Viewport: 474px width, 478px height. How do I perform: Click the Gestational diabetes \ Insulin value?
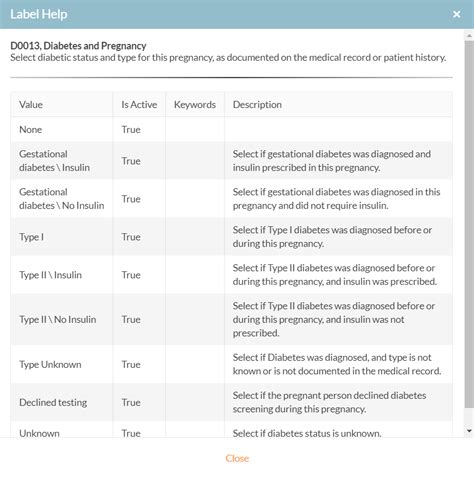pyautogui.click(x=54, y=161)
